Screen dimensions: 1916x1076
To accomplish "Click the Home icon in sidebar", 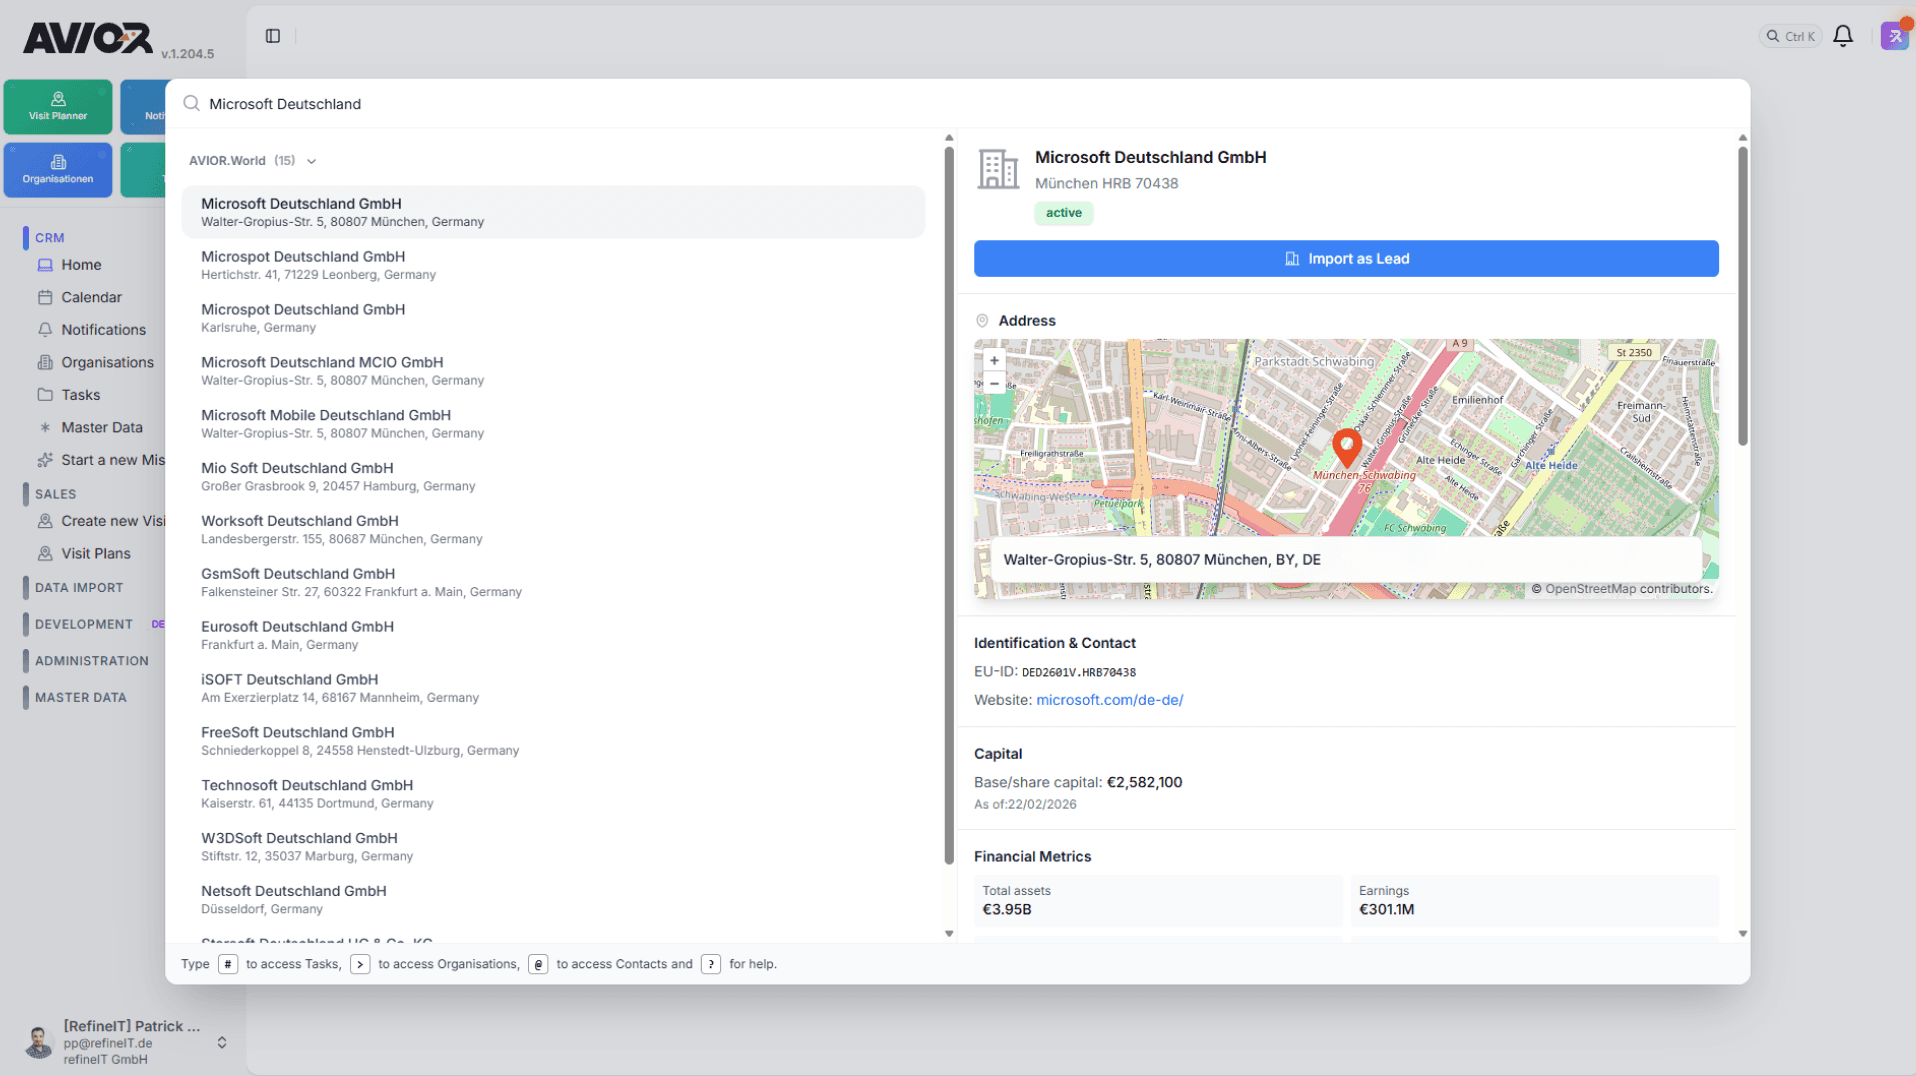I will [x=45, y=265].
